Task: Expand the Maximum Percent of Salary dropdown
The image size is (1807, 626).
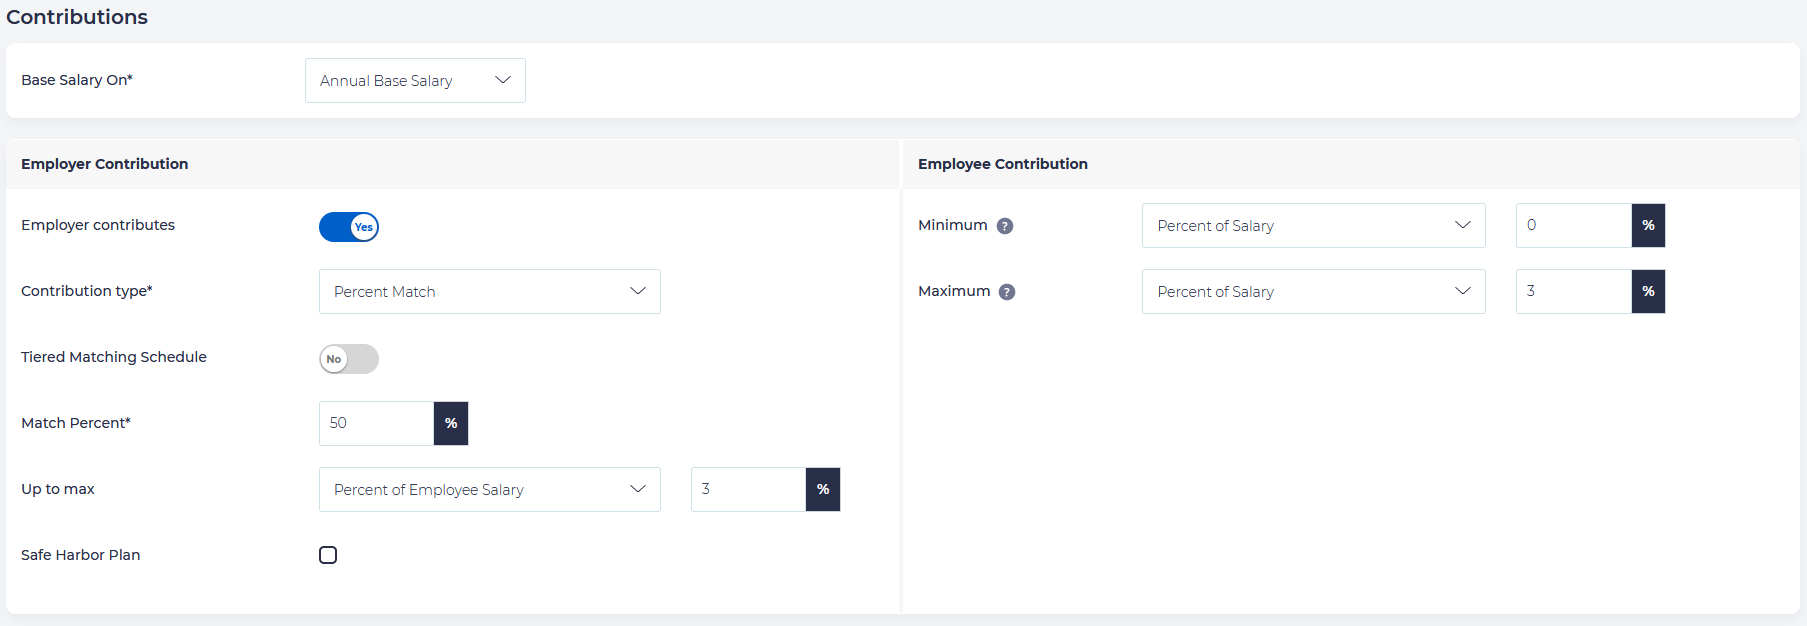Action: coord(1313,291)
